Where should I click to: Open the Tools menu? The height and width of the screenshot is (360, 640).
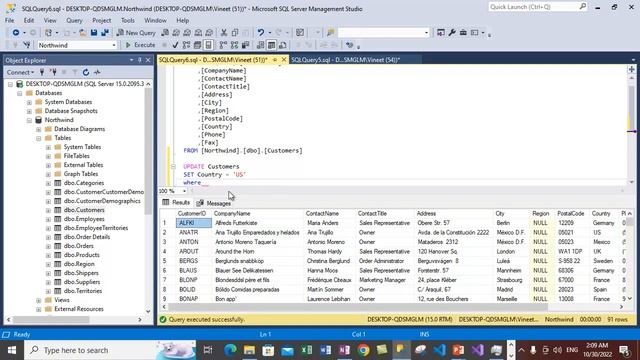pyautogui.click(x=127, y=20)
